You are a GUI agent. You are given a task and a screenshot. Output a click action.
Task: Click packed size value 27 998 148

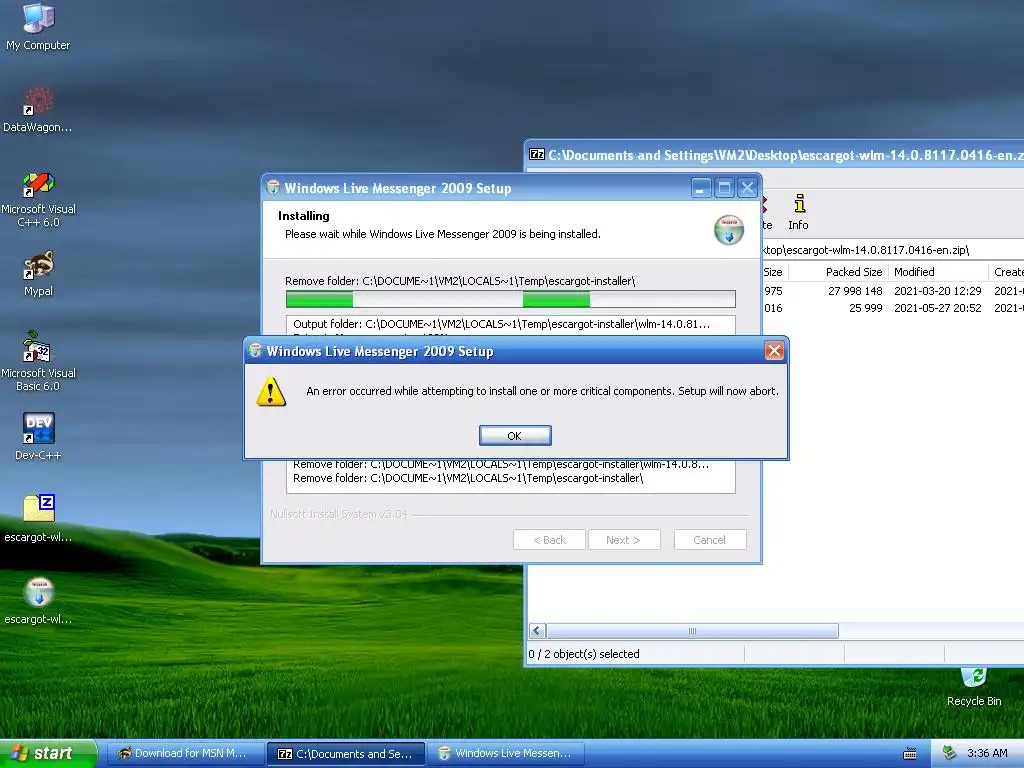[855, 291]
